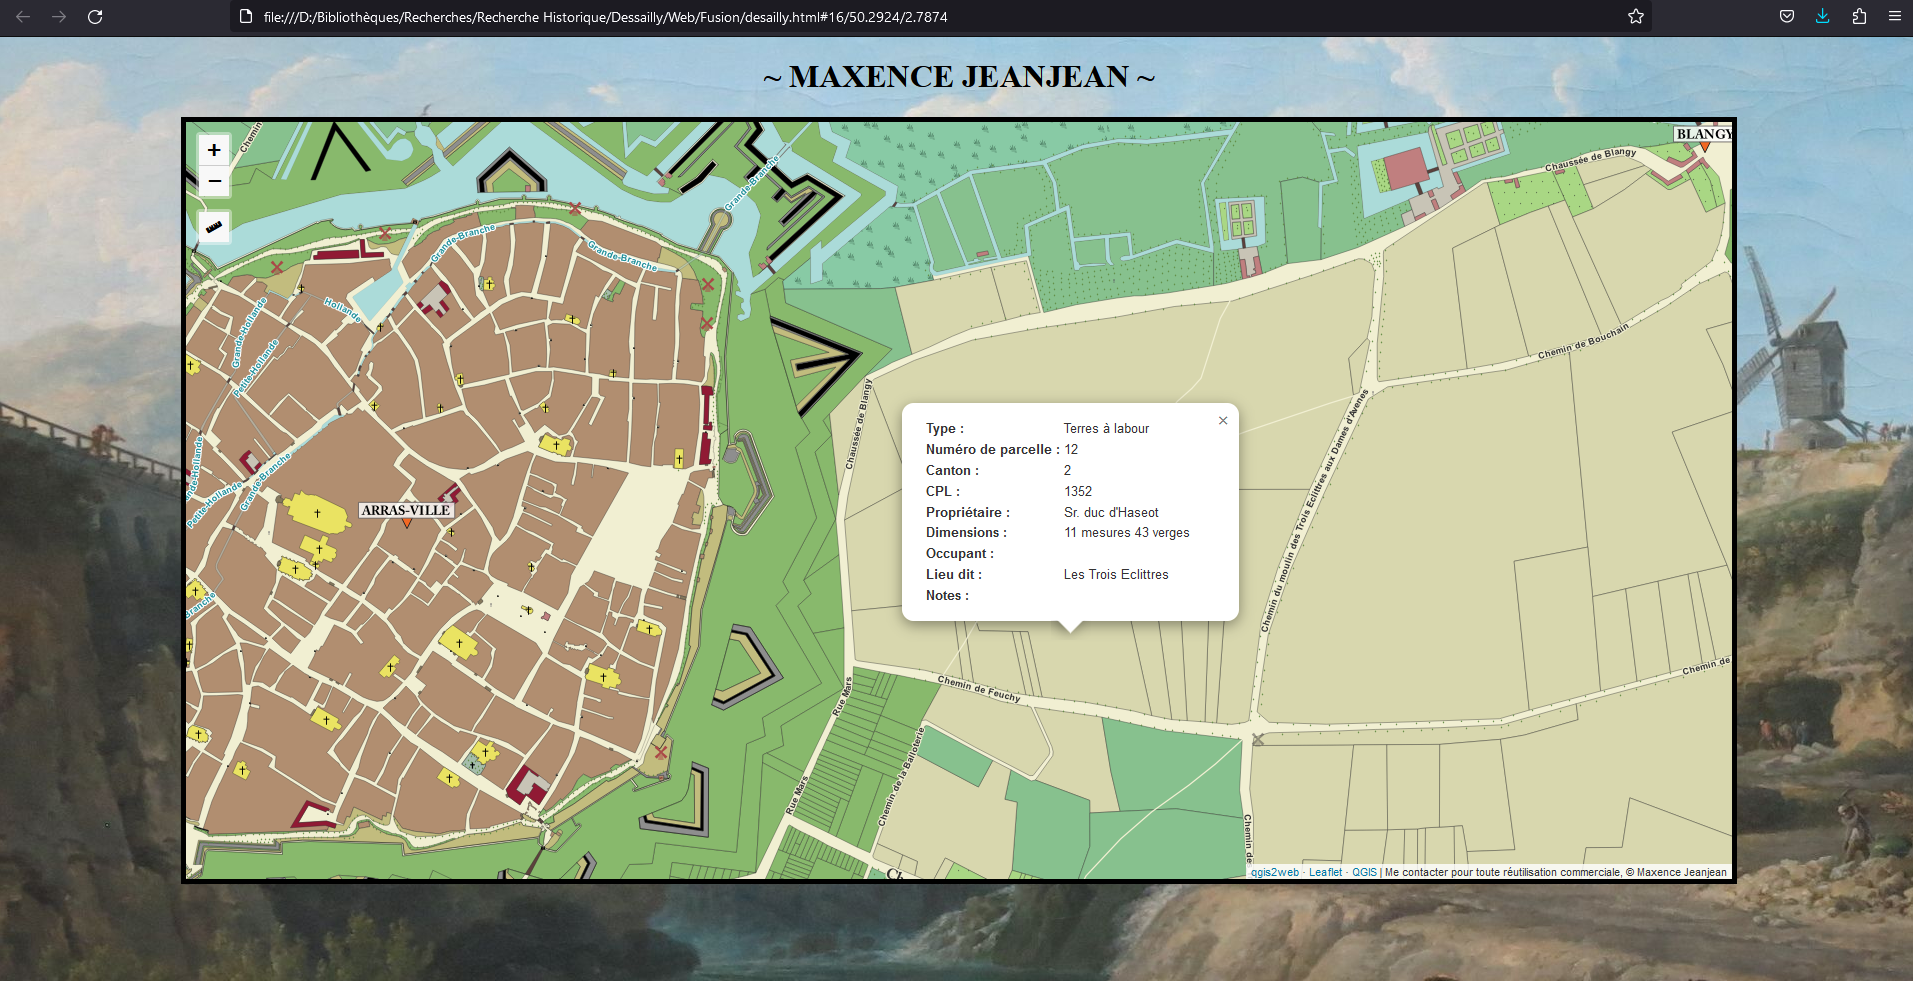Reload the page in the browser

click(x=95, y=17)
